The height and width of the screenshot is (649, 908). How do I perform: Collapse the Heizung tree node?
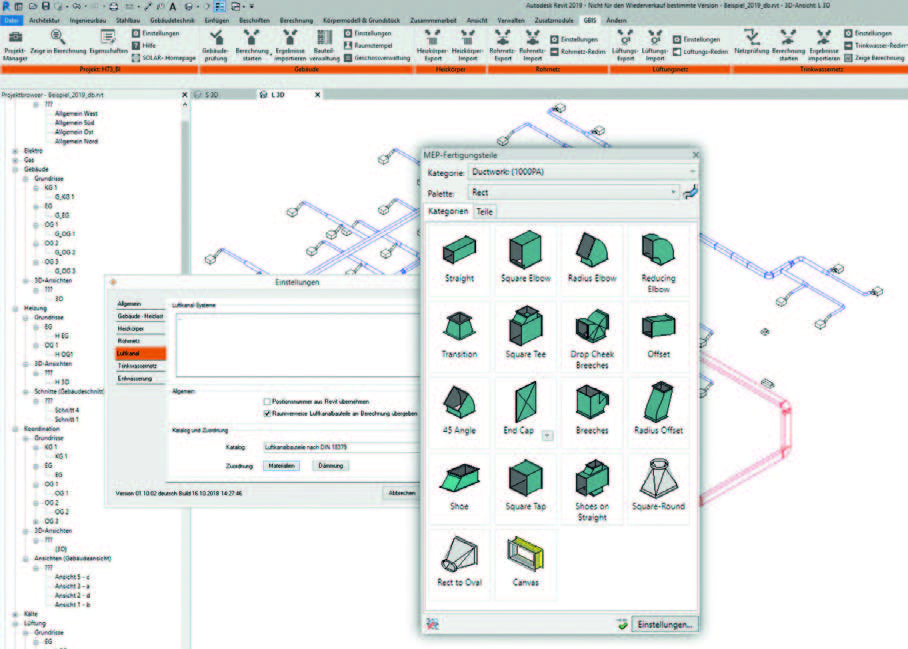pos(15,309)
